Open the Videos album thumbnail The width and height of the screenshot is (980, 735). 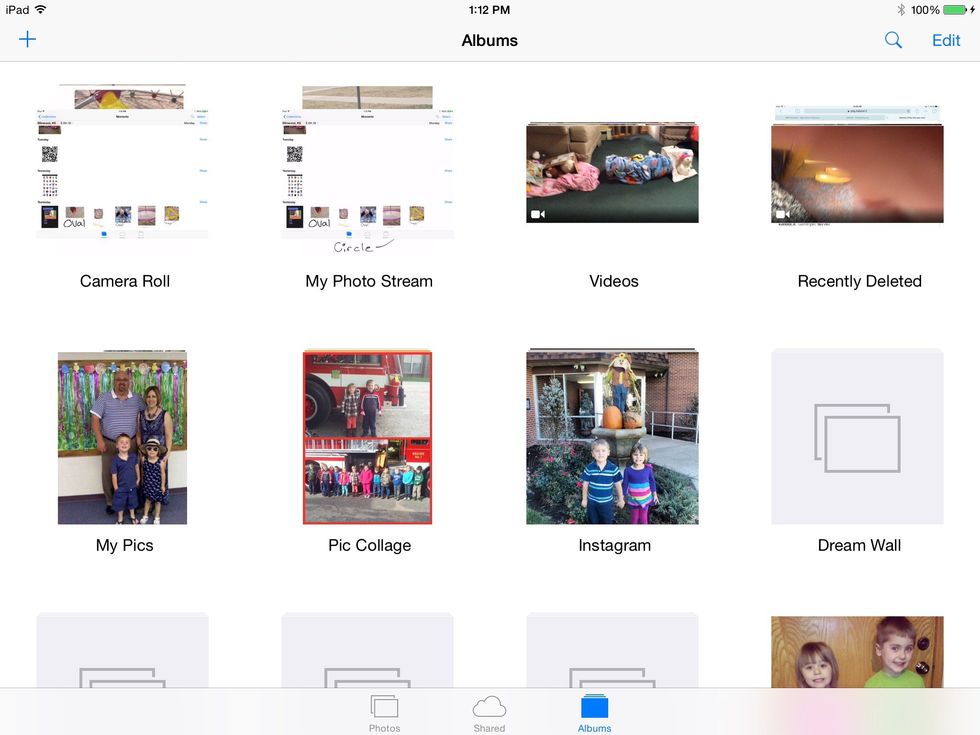coord(612,173)
